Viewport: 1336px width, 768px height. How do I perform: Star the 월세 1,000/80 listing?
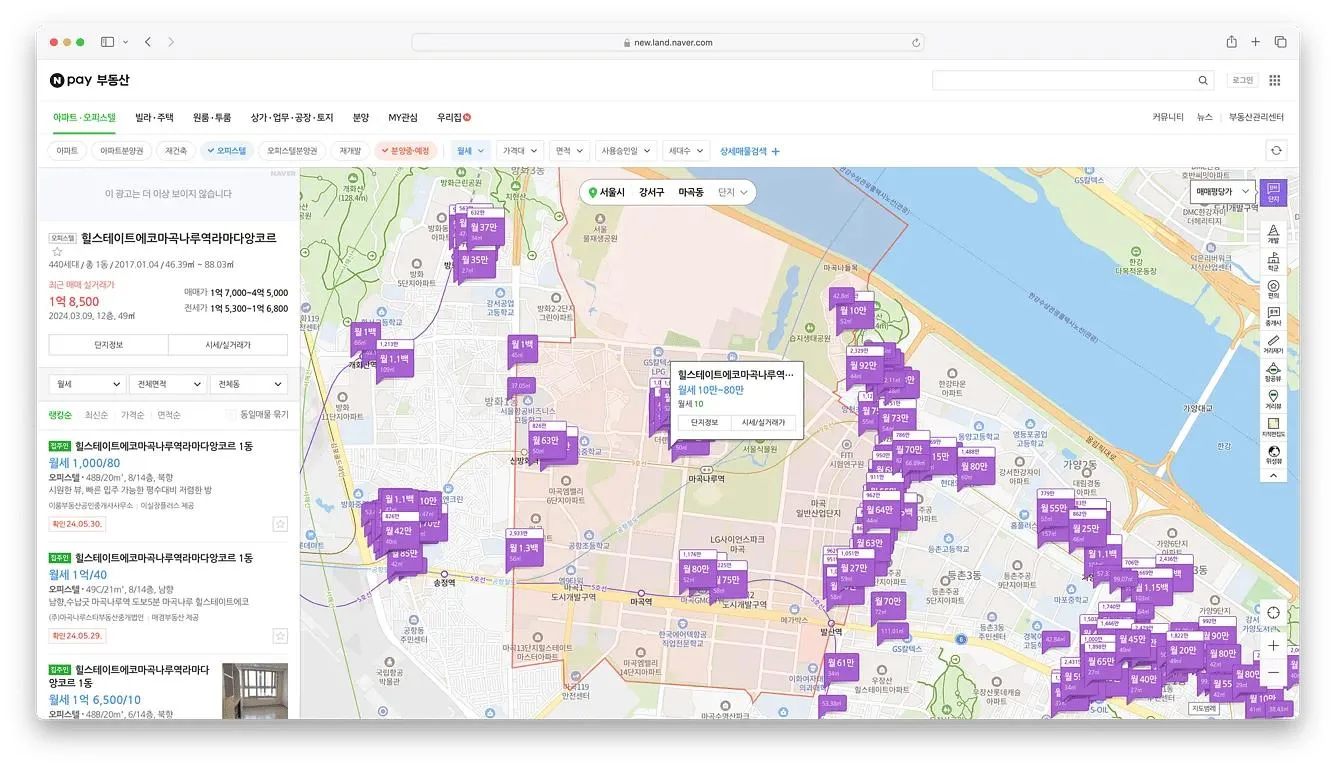[280, 524]
